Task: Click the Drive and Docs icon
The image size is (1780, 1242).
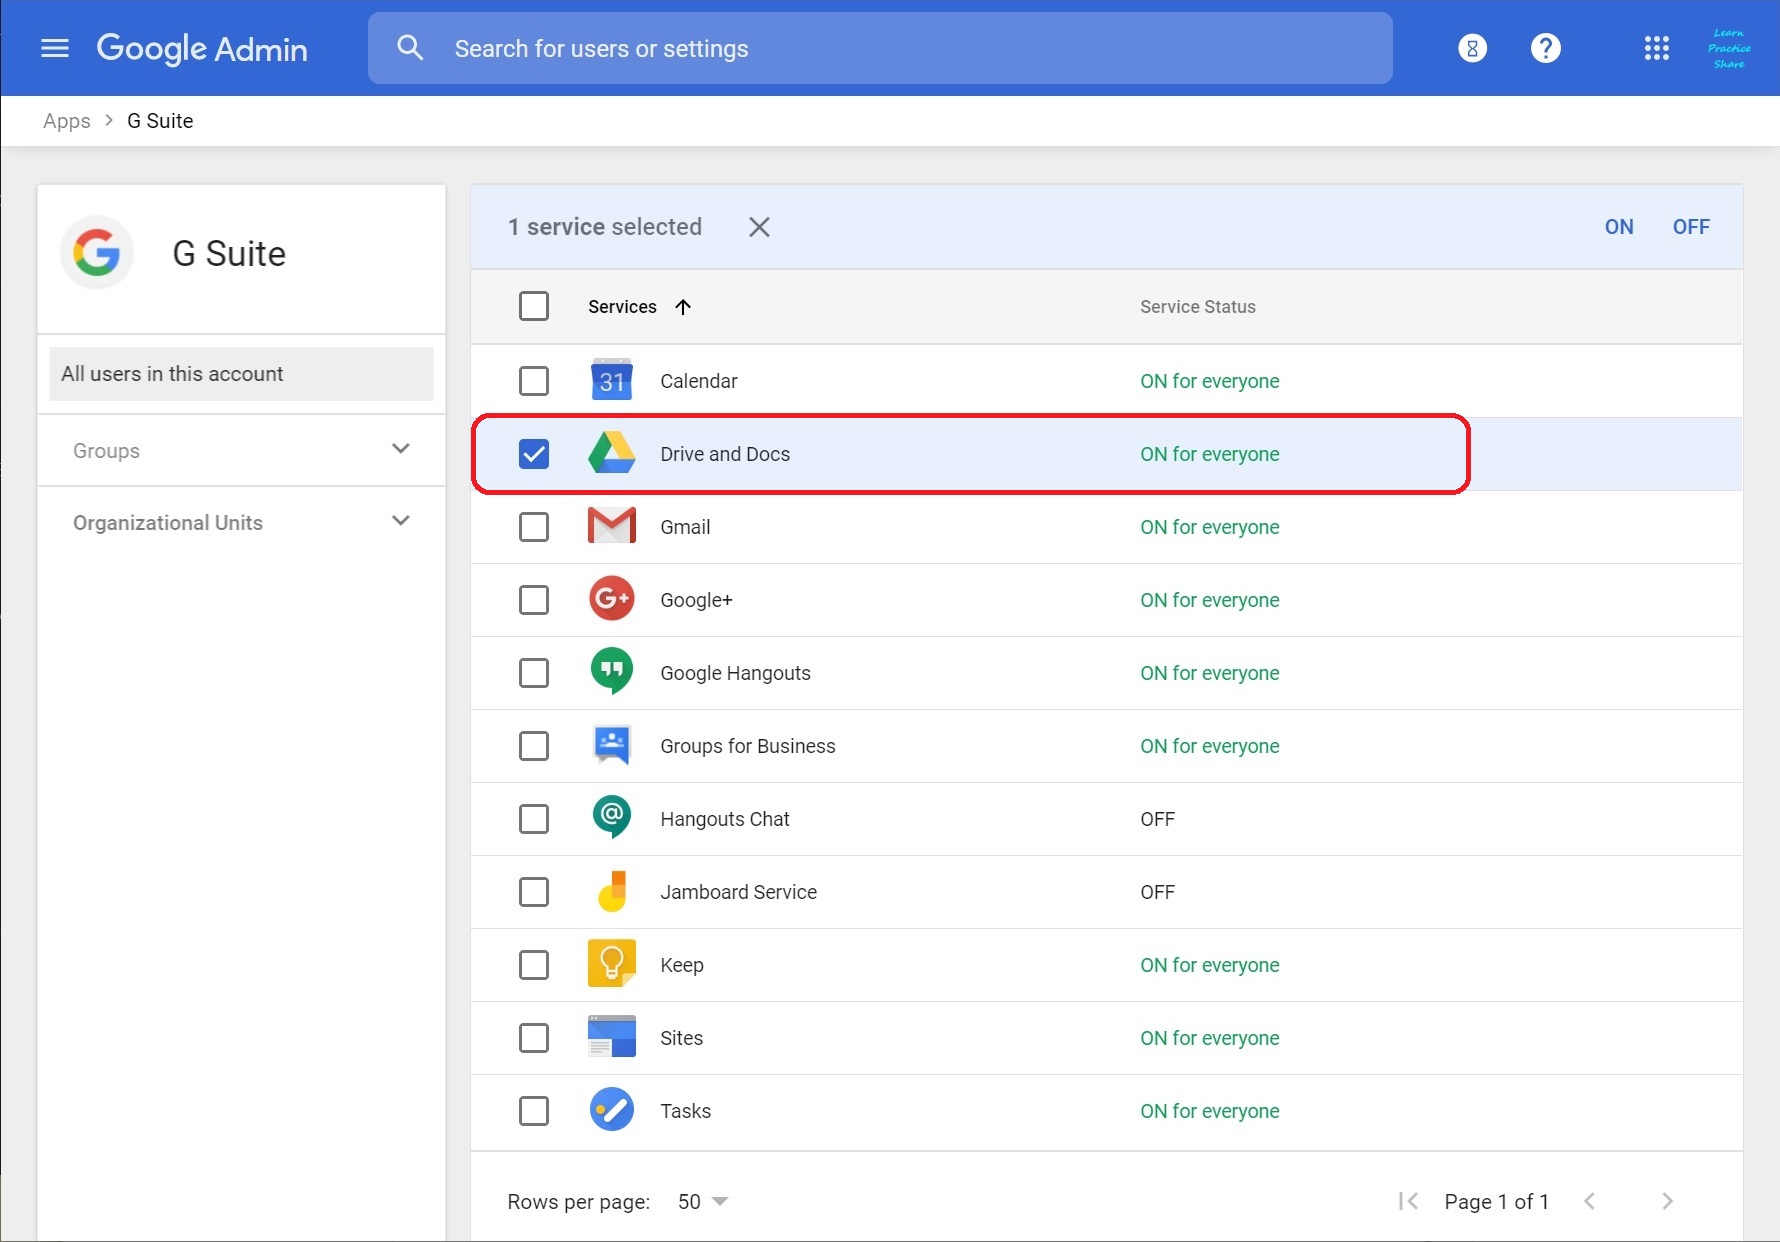Action: coord(612,453)
